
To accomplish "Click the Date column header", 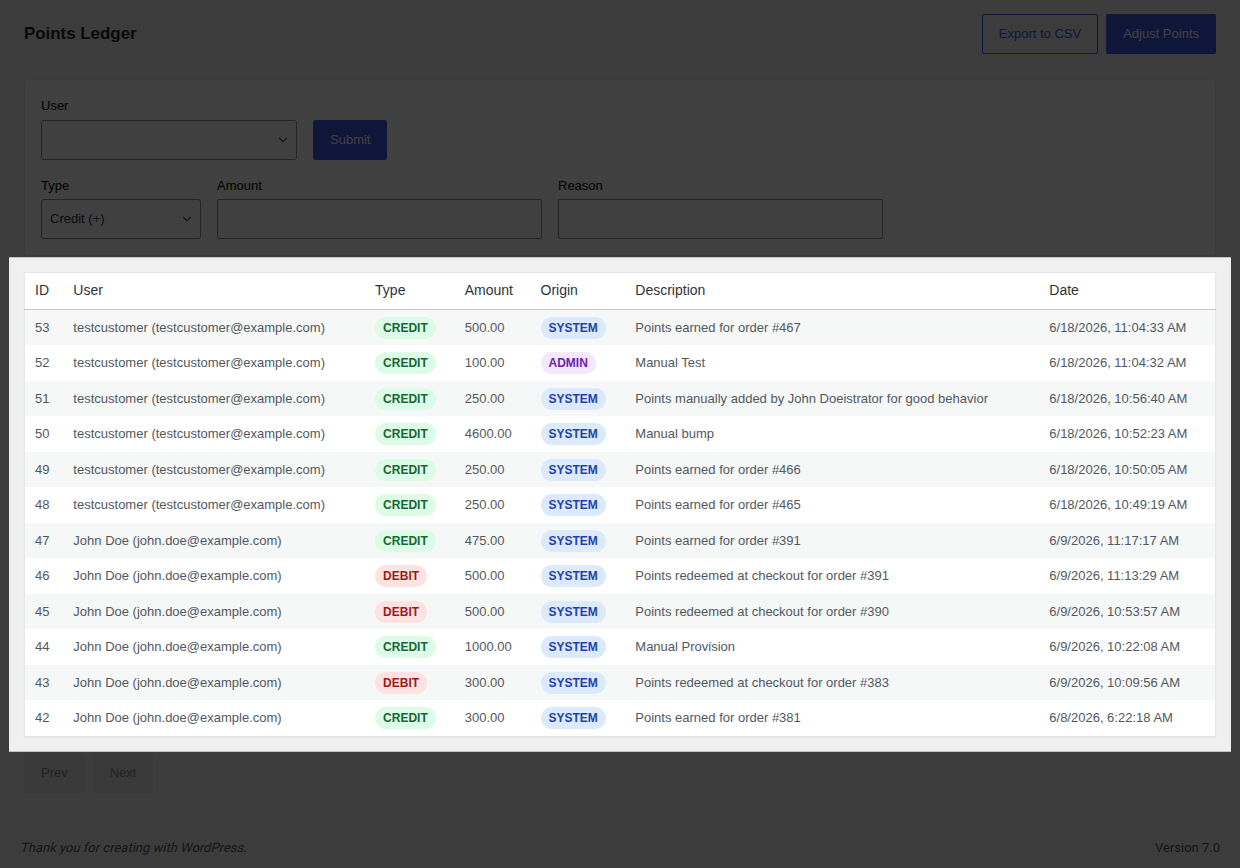I will (1064, 290).
